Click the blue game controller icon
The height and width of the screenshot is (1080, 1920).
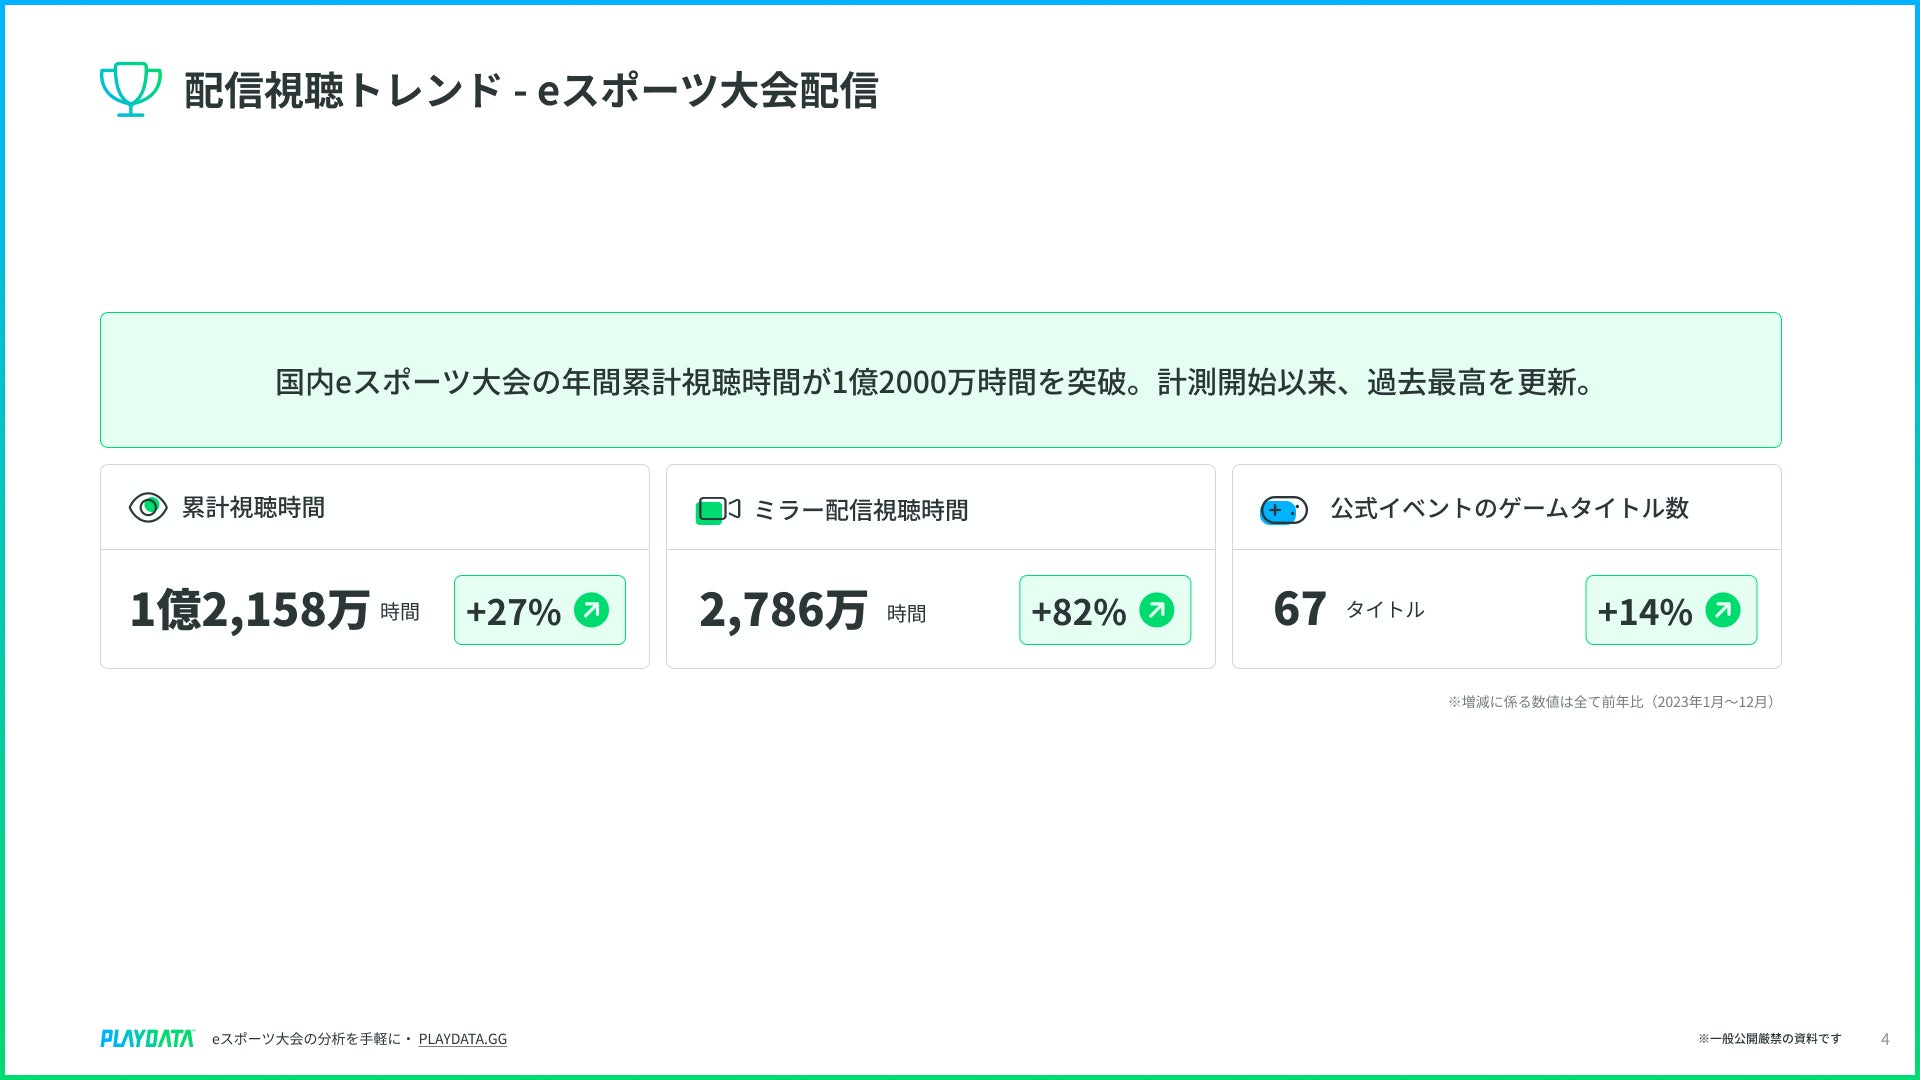tap(1283, 510)
